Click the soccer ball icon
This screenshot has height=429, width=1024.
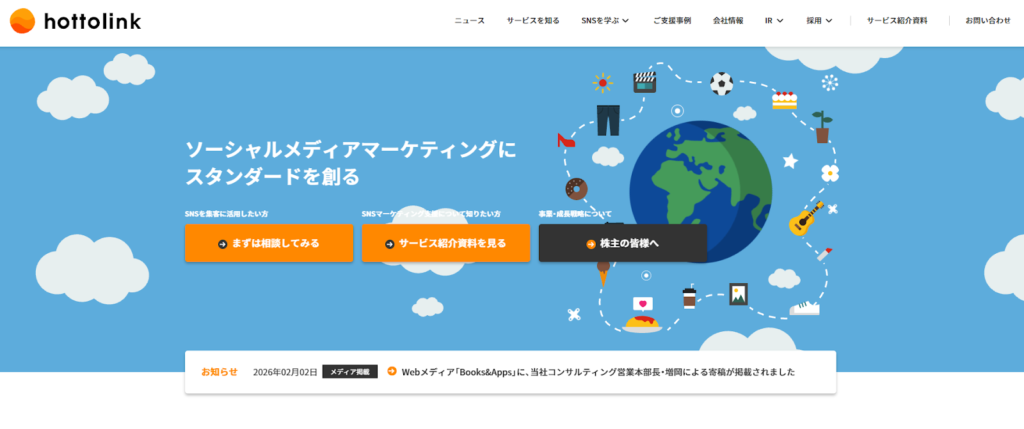coord(721,83)
